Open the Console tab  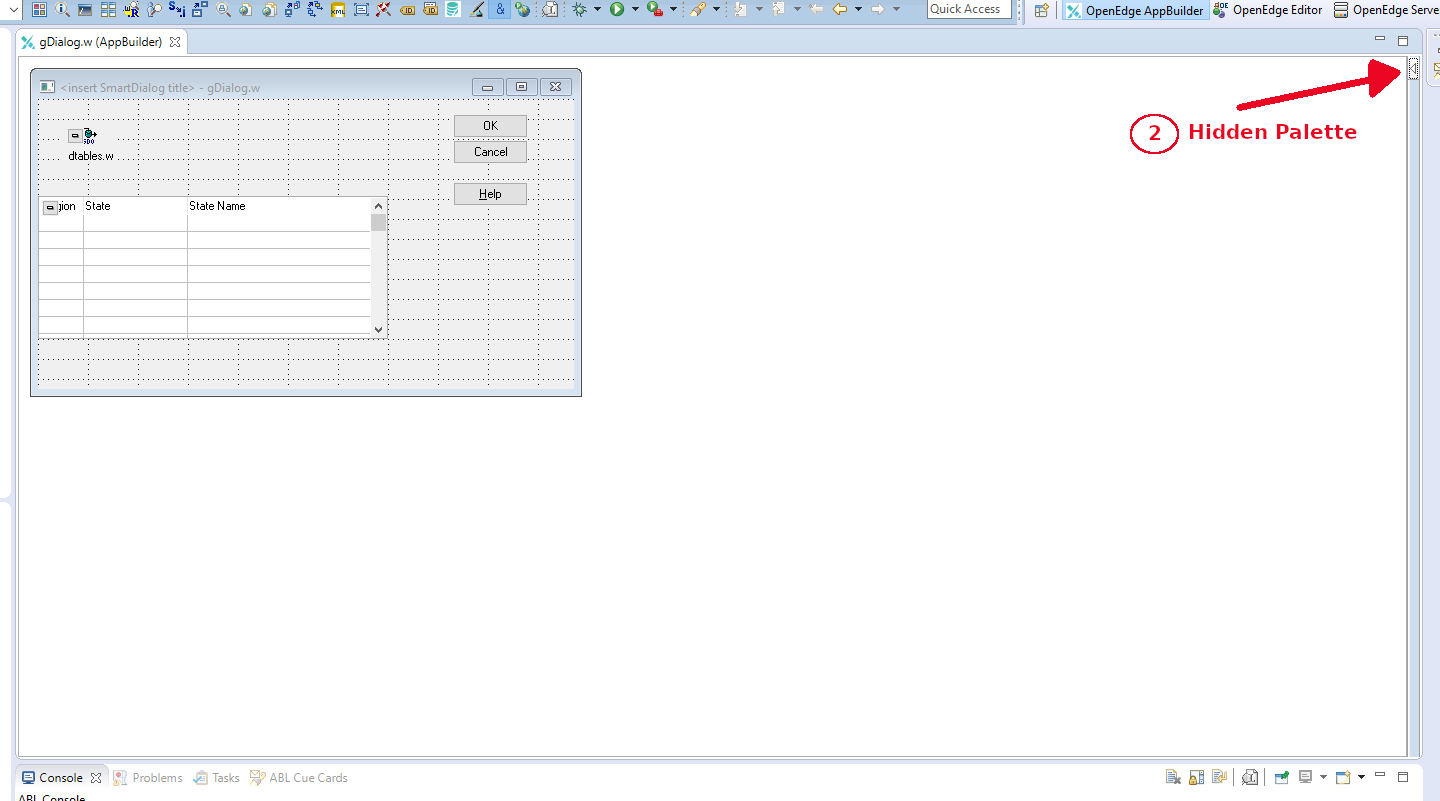(61, 778)
